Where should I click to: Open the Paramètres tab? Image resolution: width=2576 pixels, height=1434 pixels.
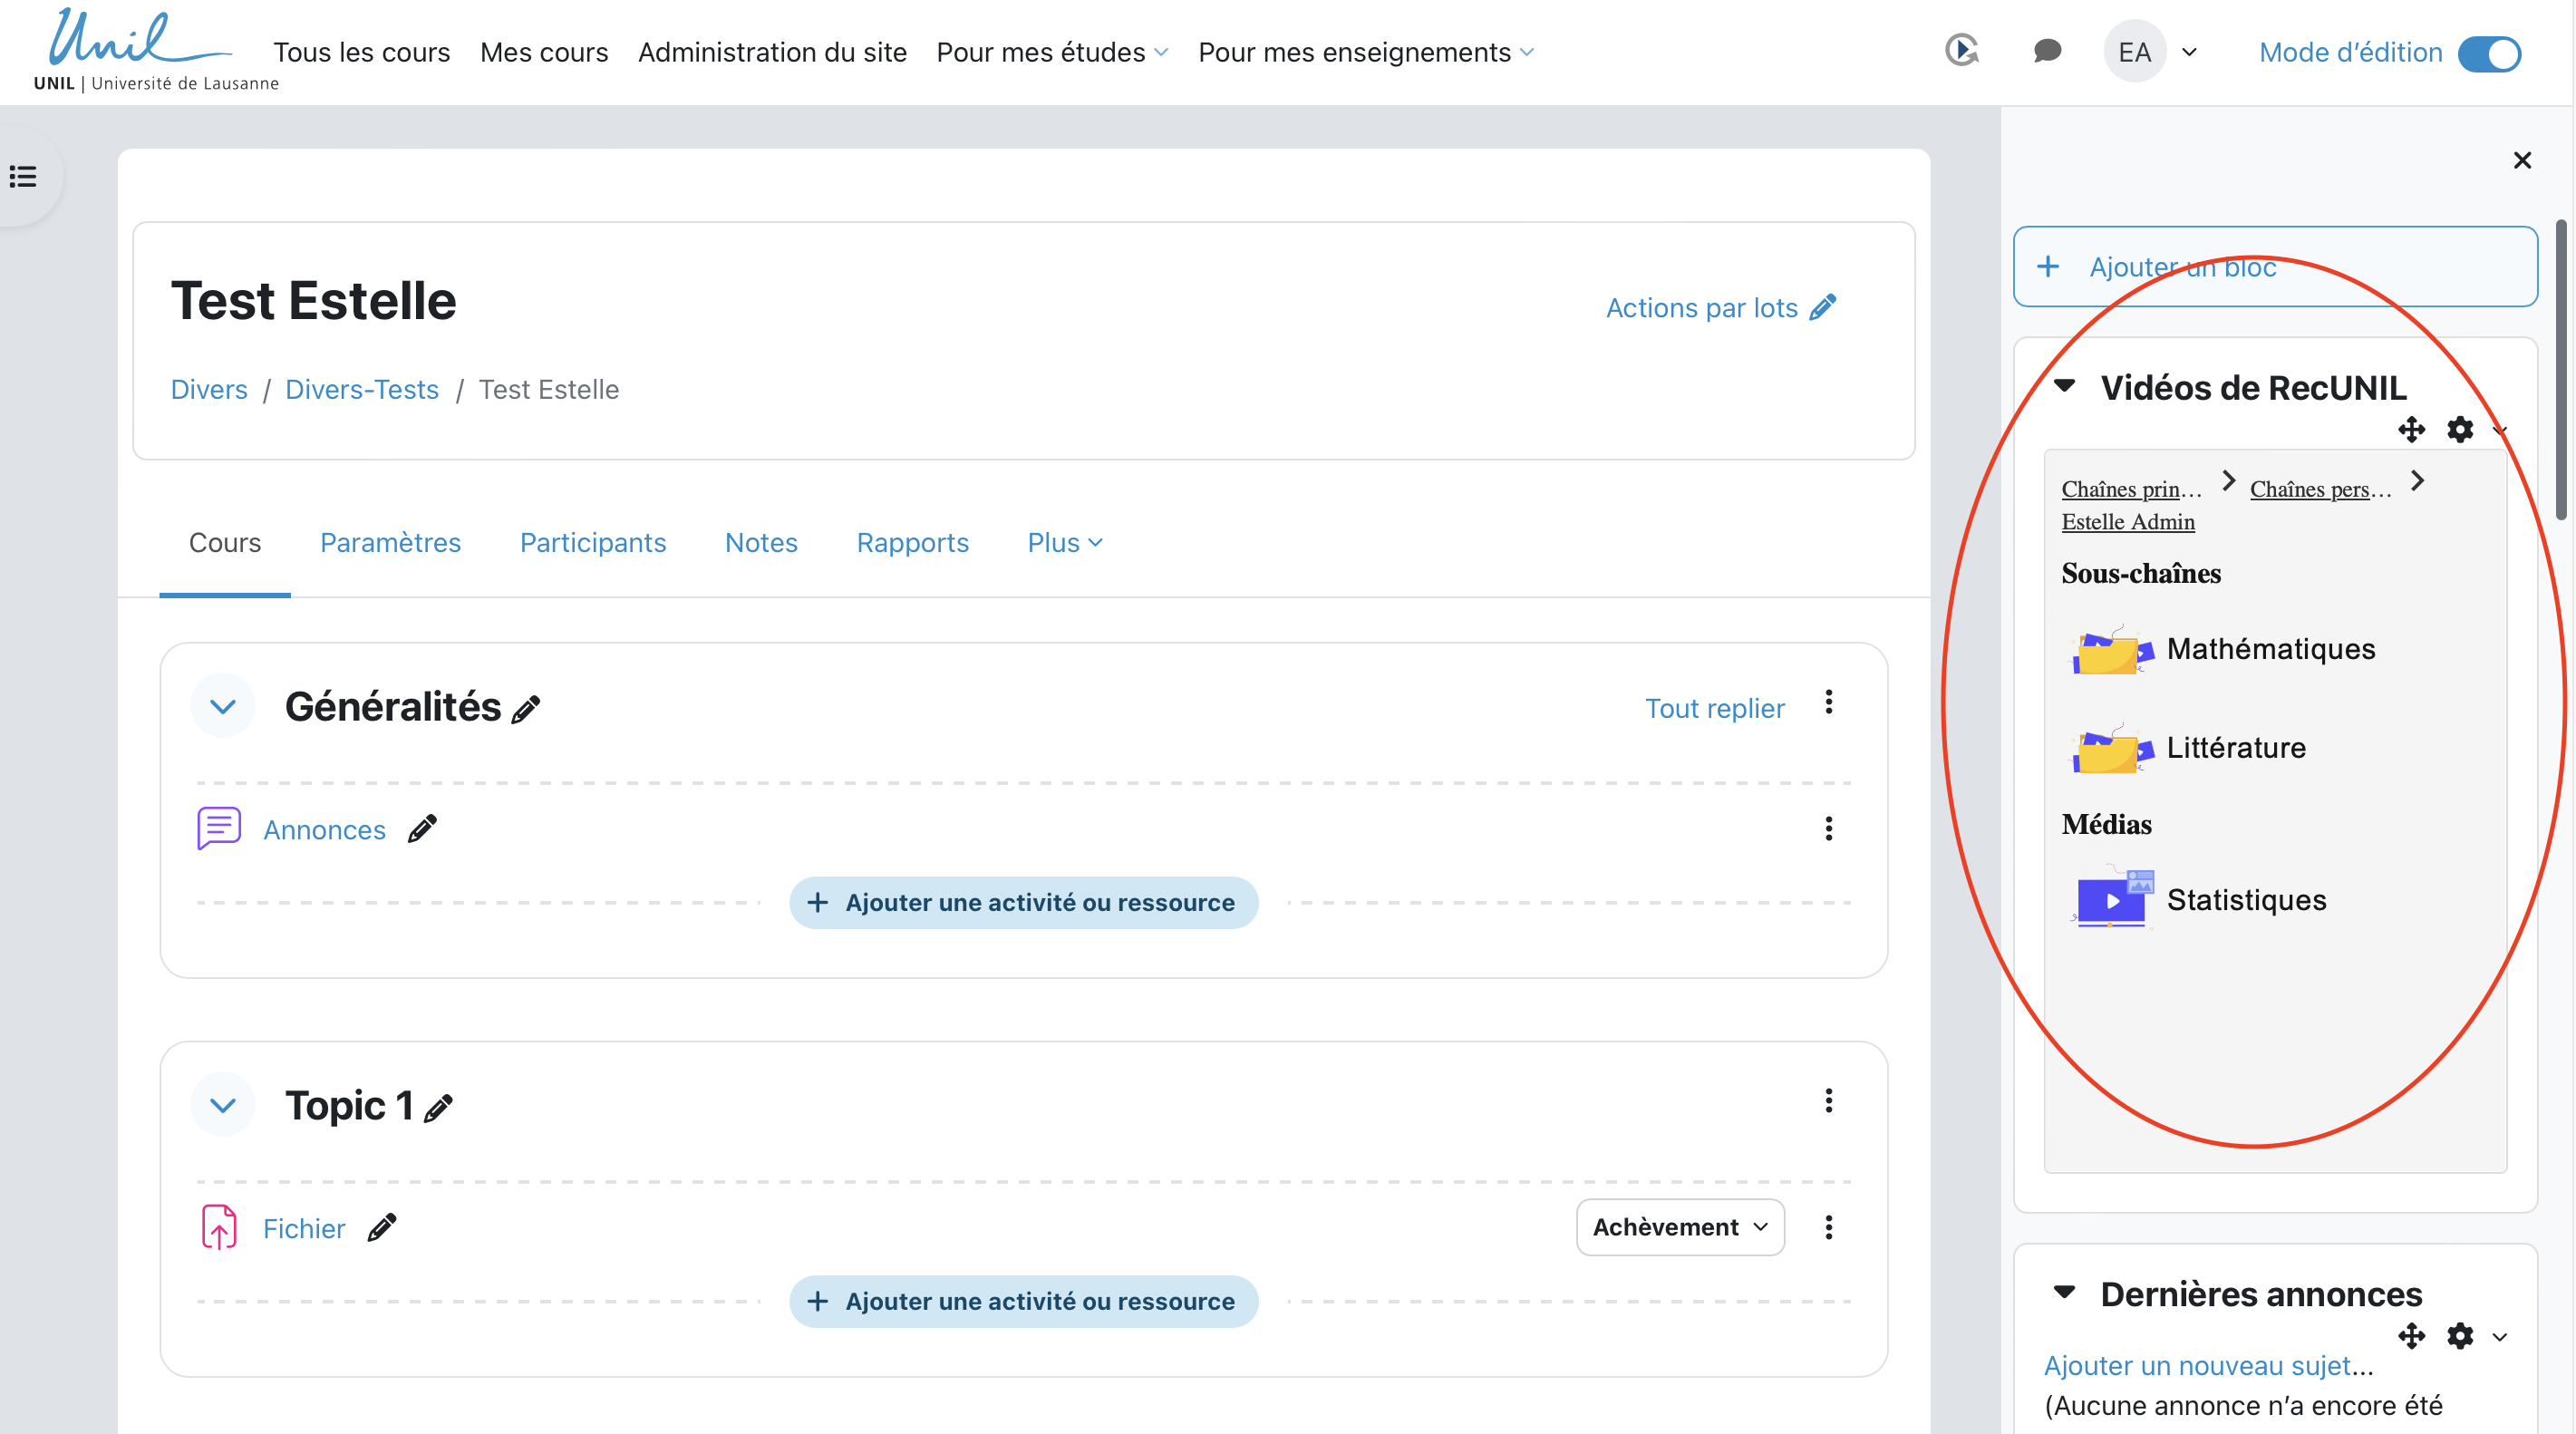[390, 542]
